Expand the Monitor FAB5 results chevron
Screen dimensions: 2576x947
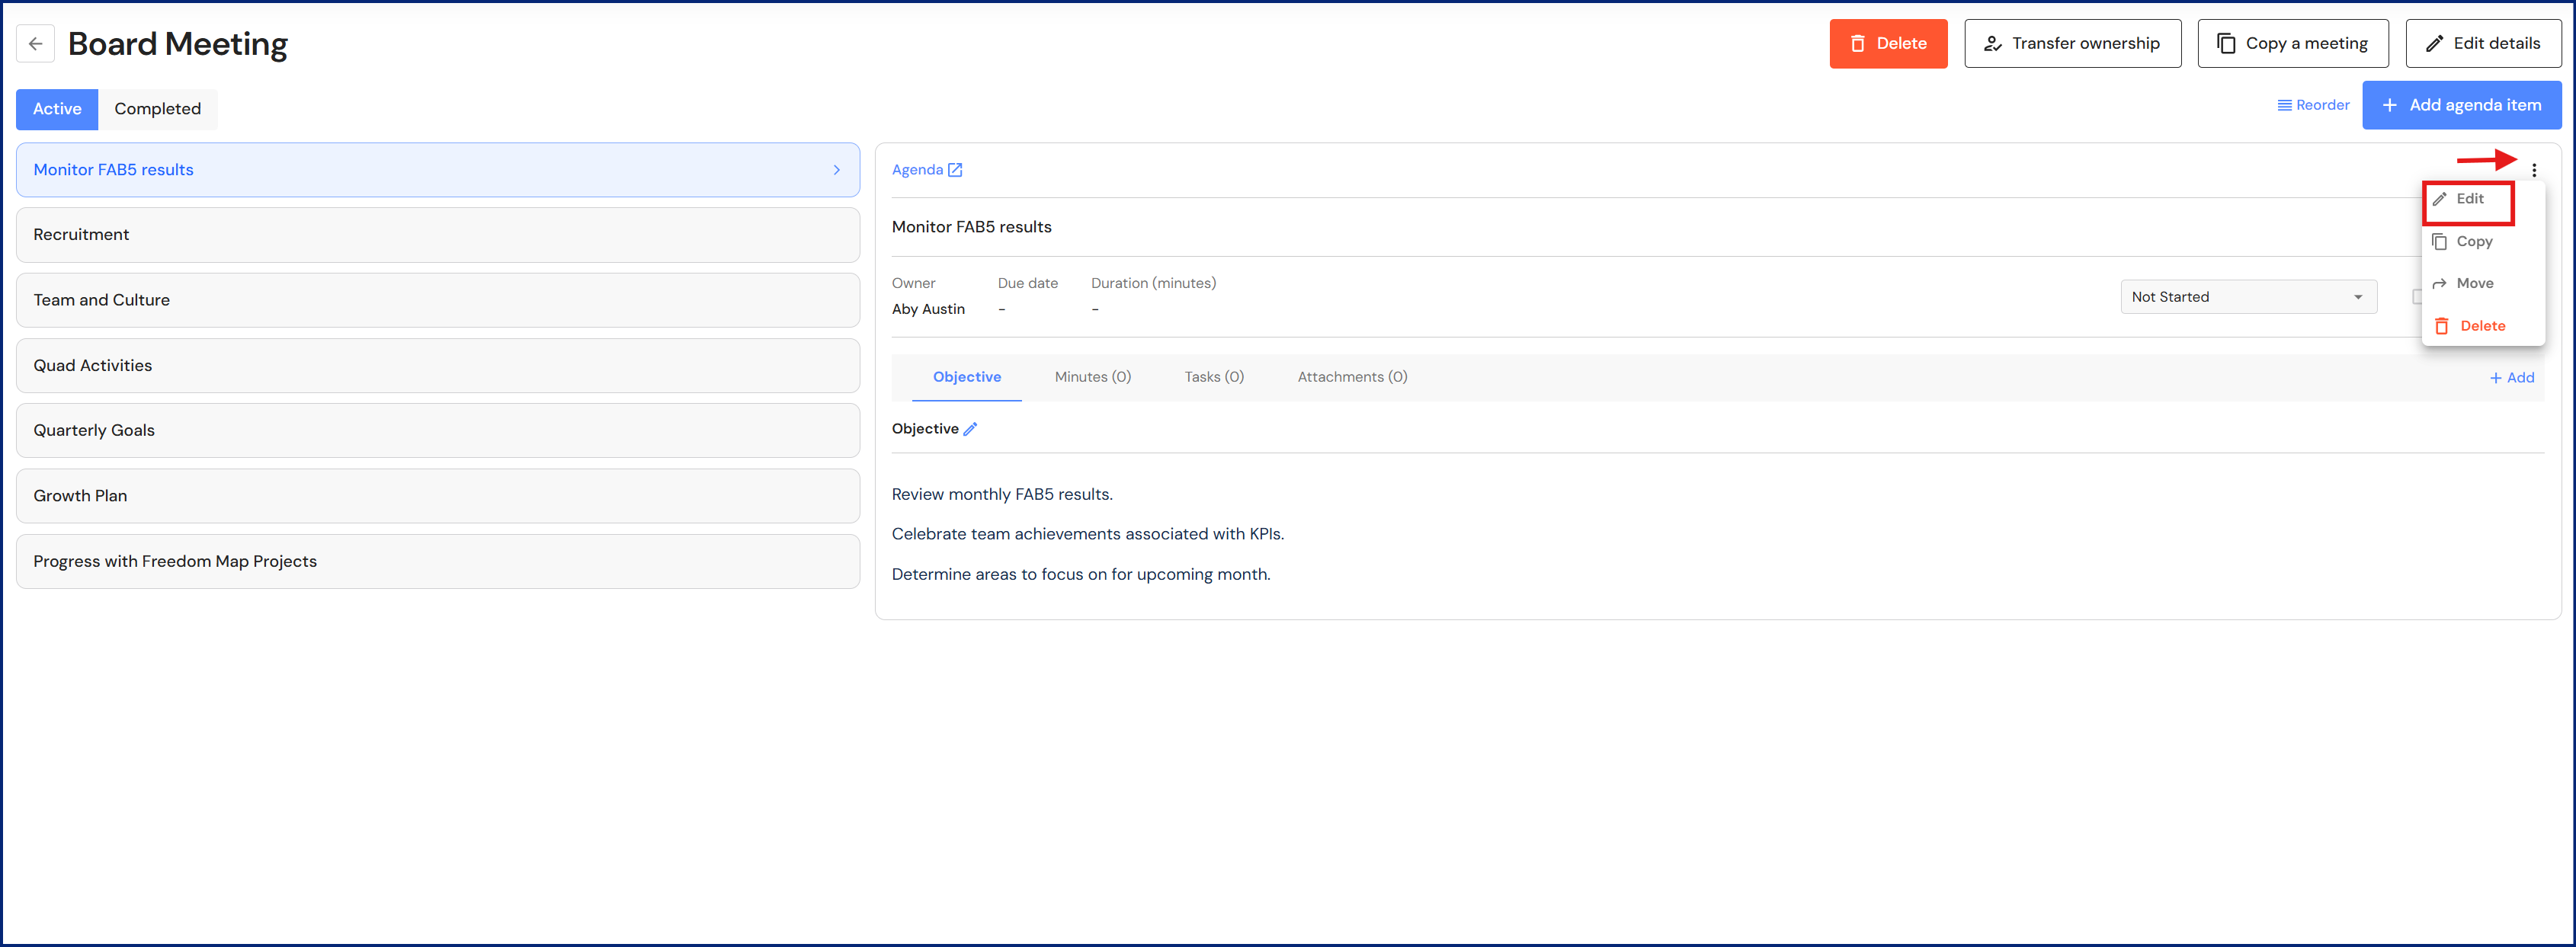(836, 170)
